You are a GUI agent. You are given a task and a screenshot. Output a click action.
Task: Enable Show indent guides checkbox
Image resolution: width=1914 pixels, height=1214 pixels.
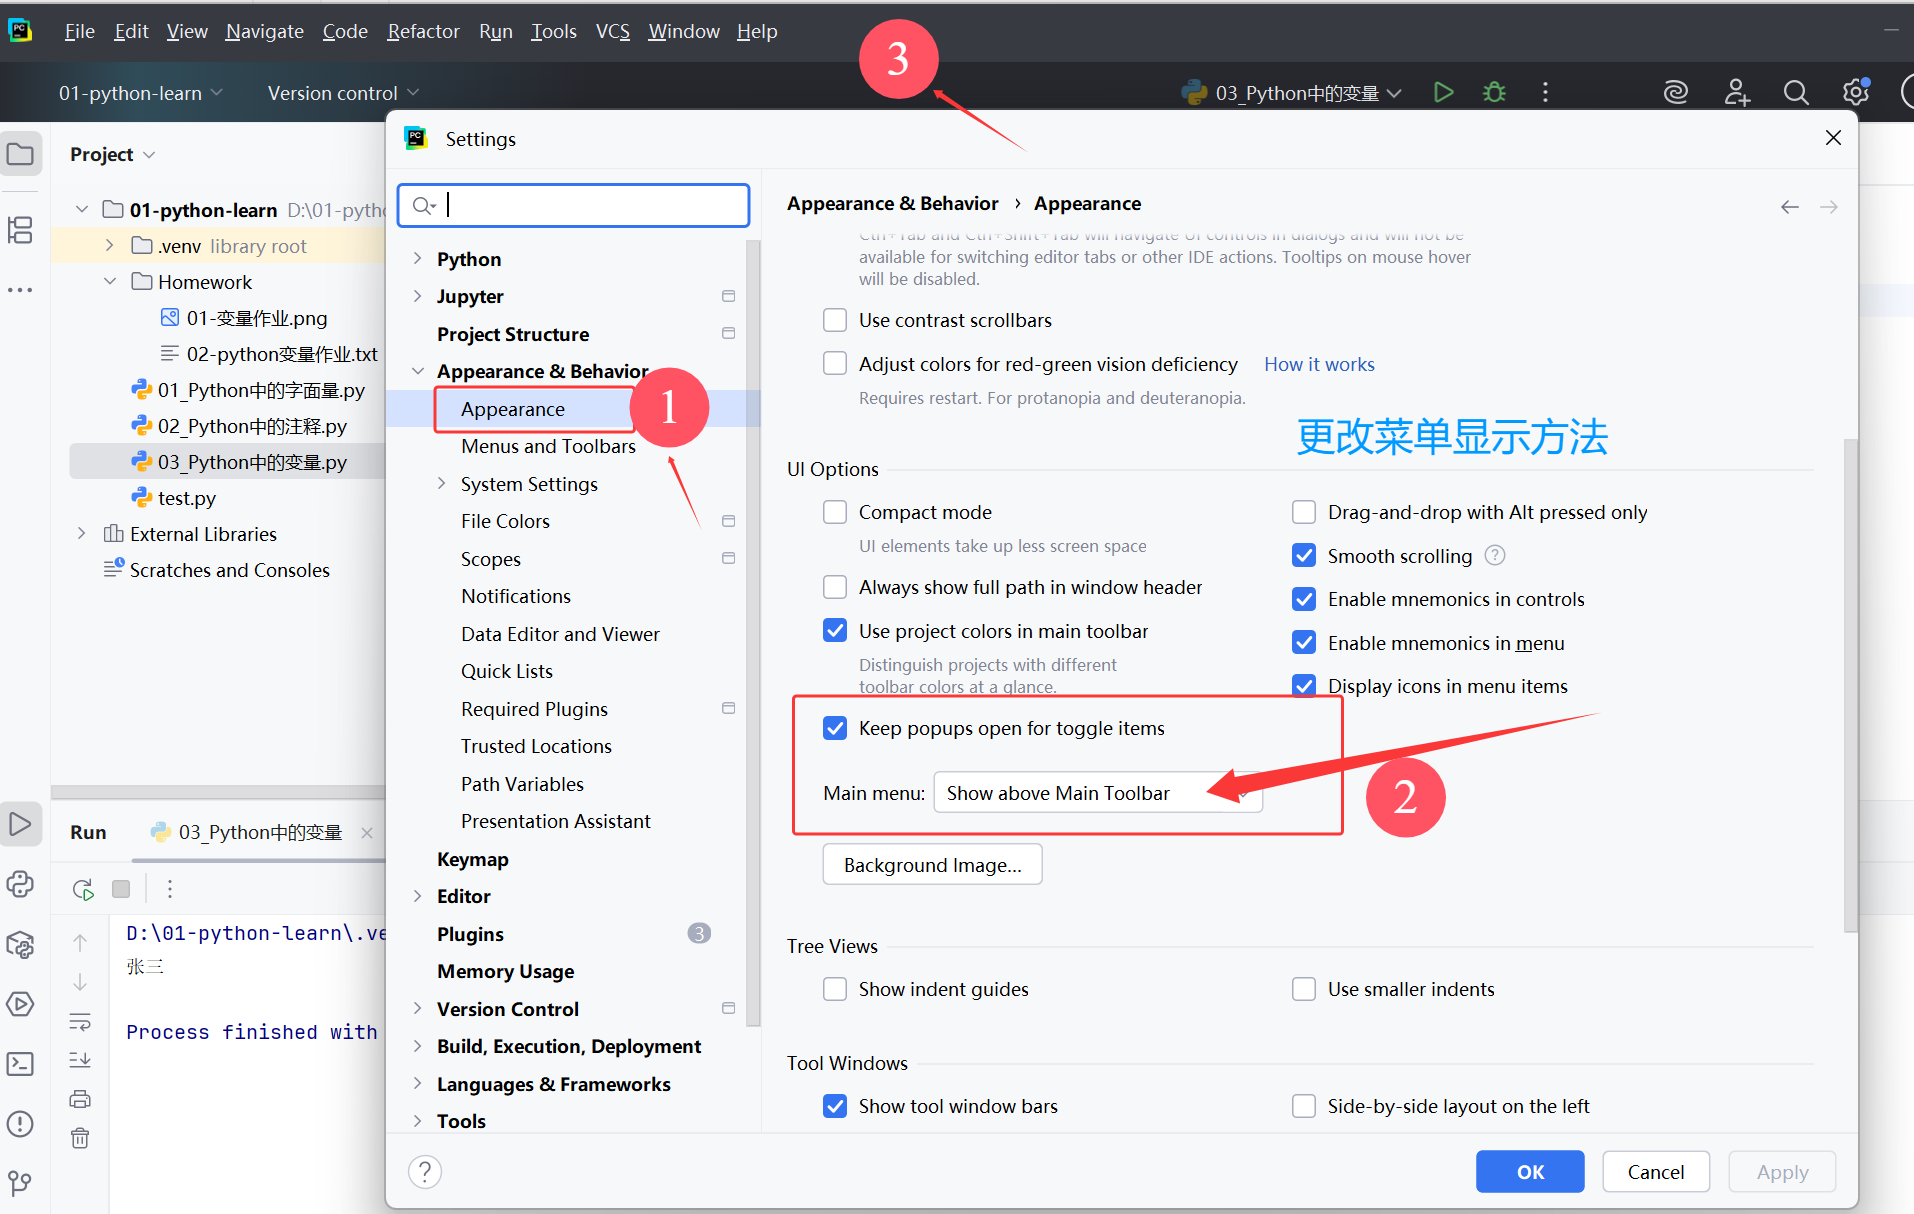[835, 989]
